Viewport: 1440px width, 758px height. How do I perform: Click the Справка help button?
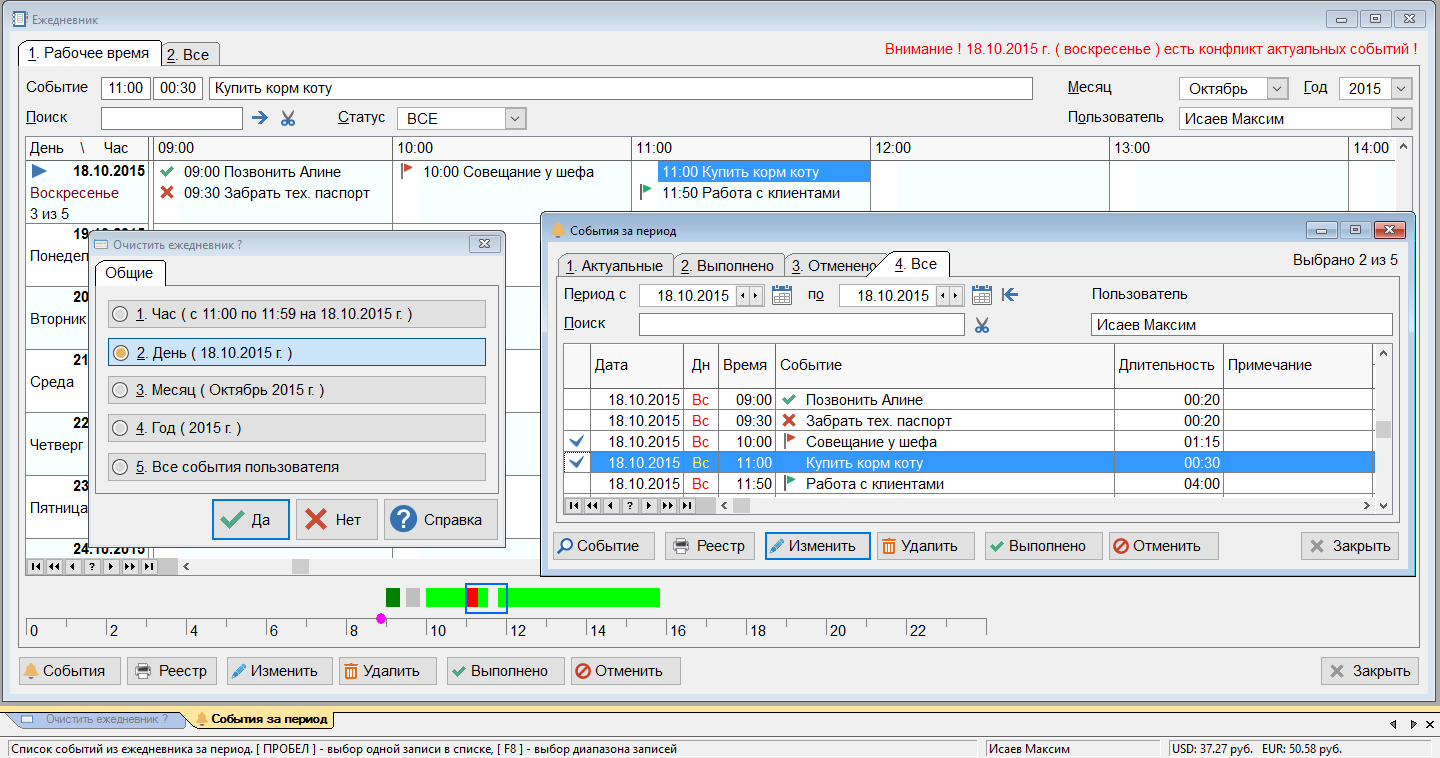click(x=440, y=520)
